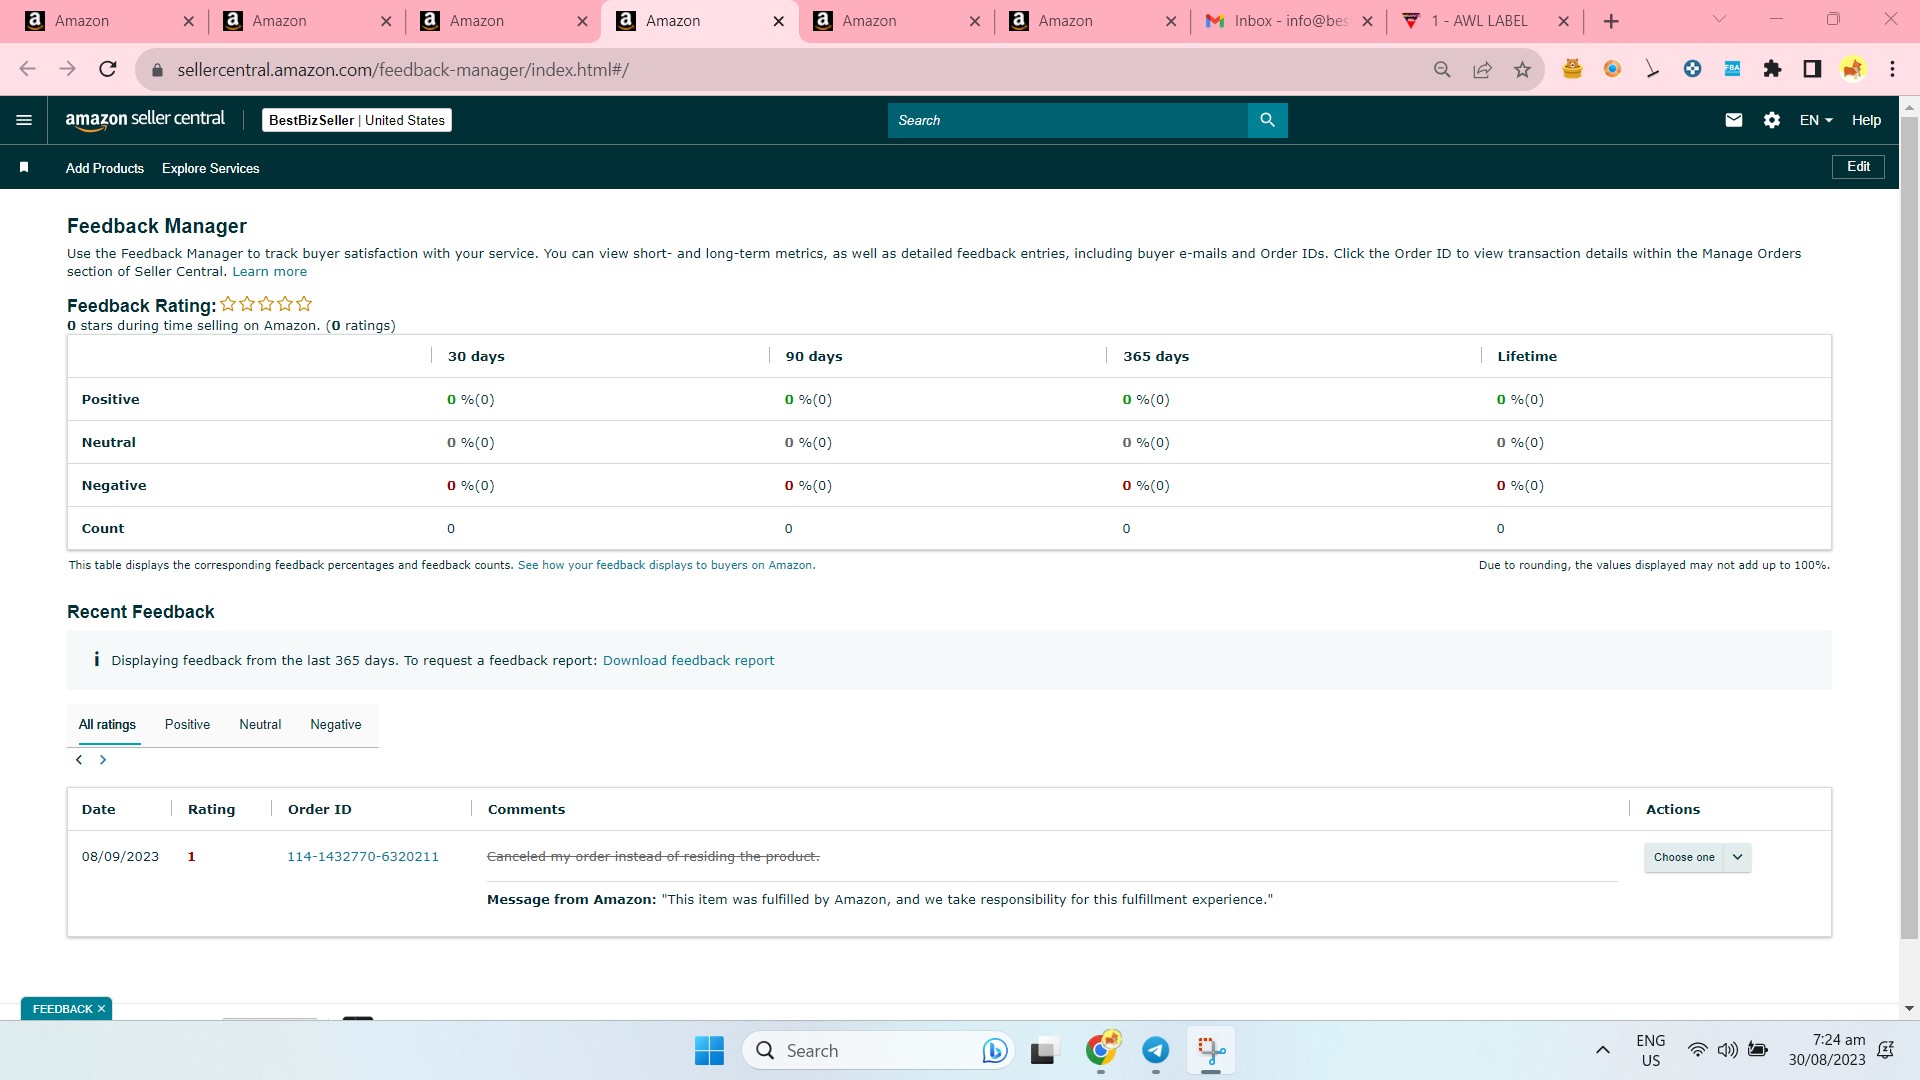
Task: Click Add Products menu item
Action: click(x=105, y=168)
